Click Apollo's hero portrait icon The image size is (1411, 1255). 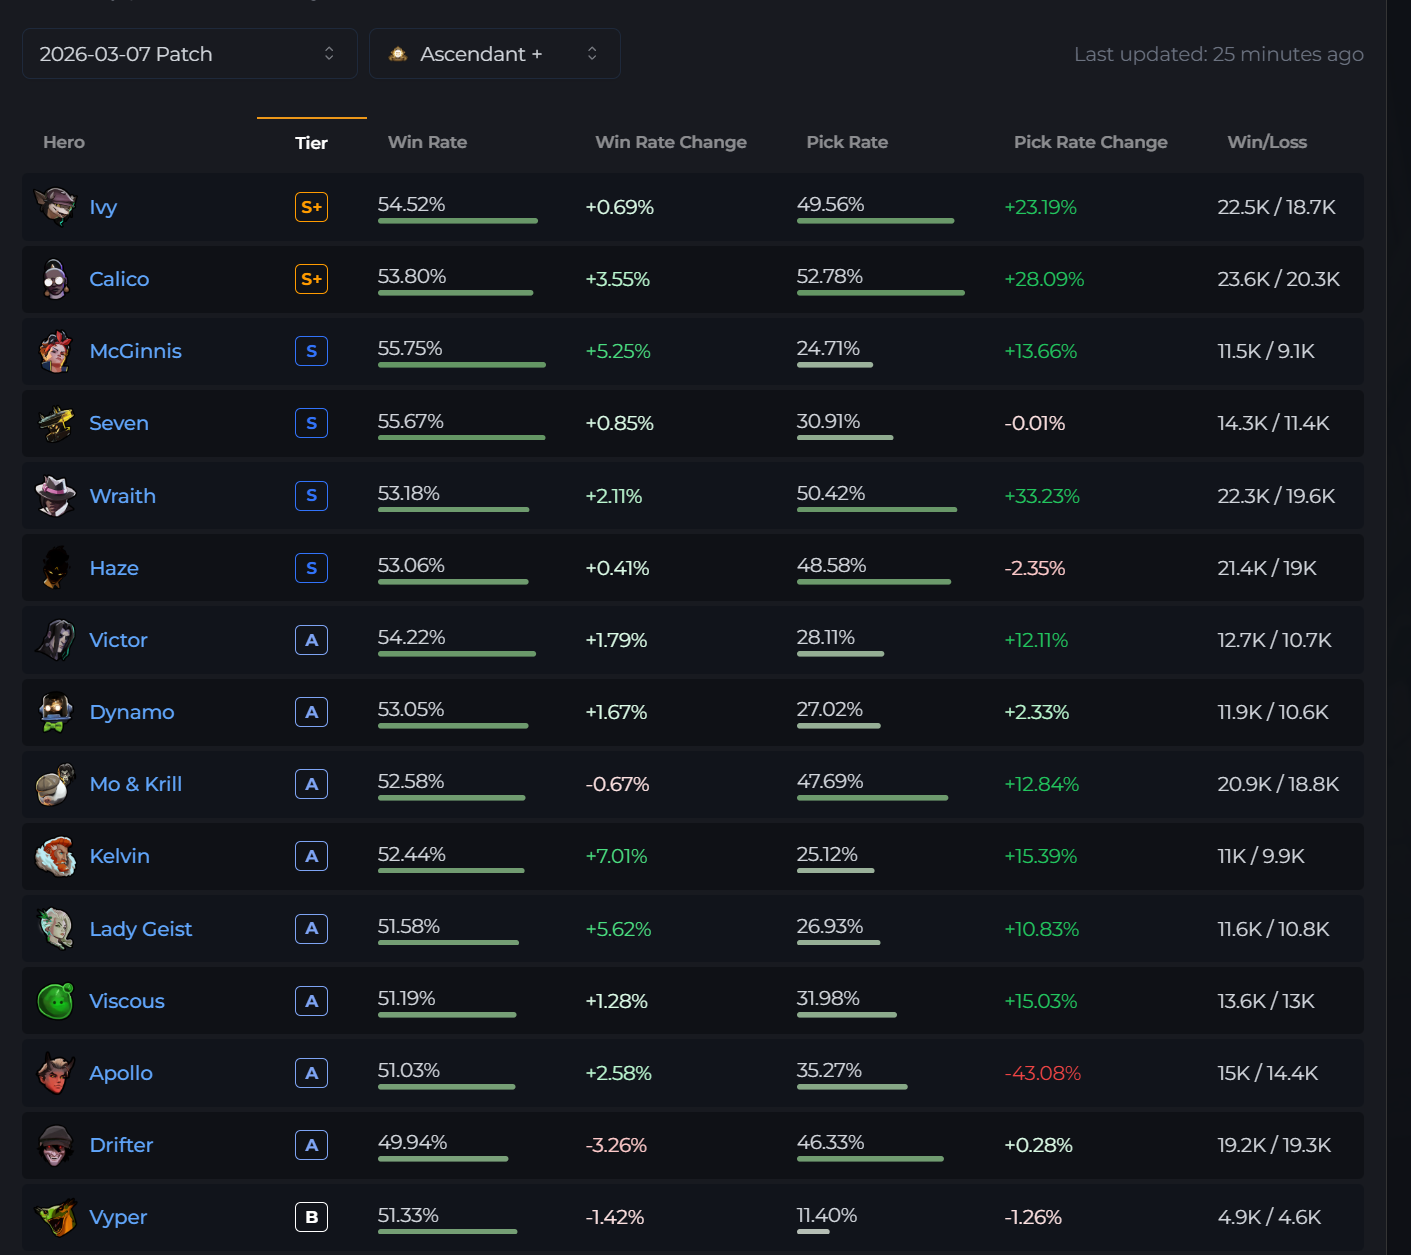coord(55,1073)
